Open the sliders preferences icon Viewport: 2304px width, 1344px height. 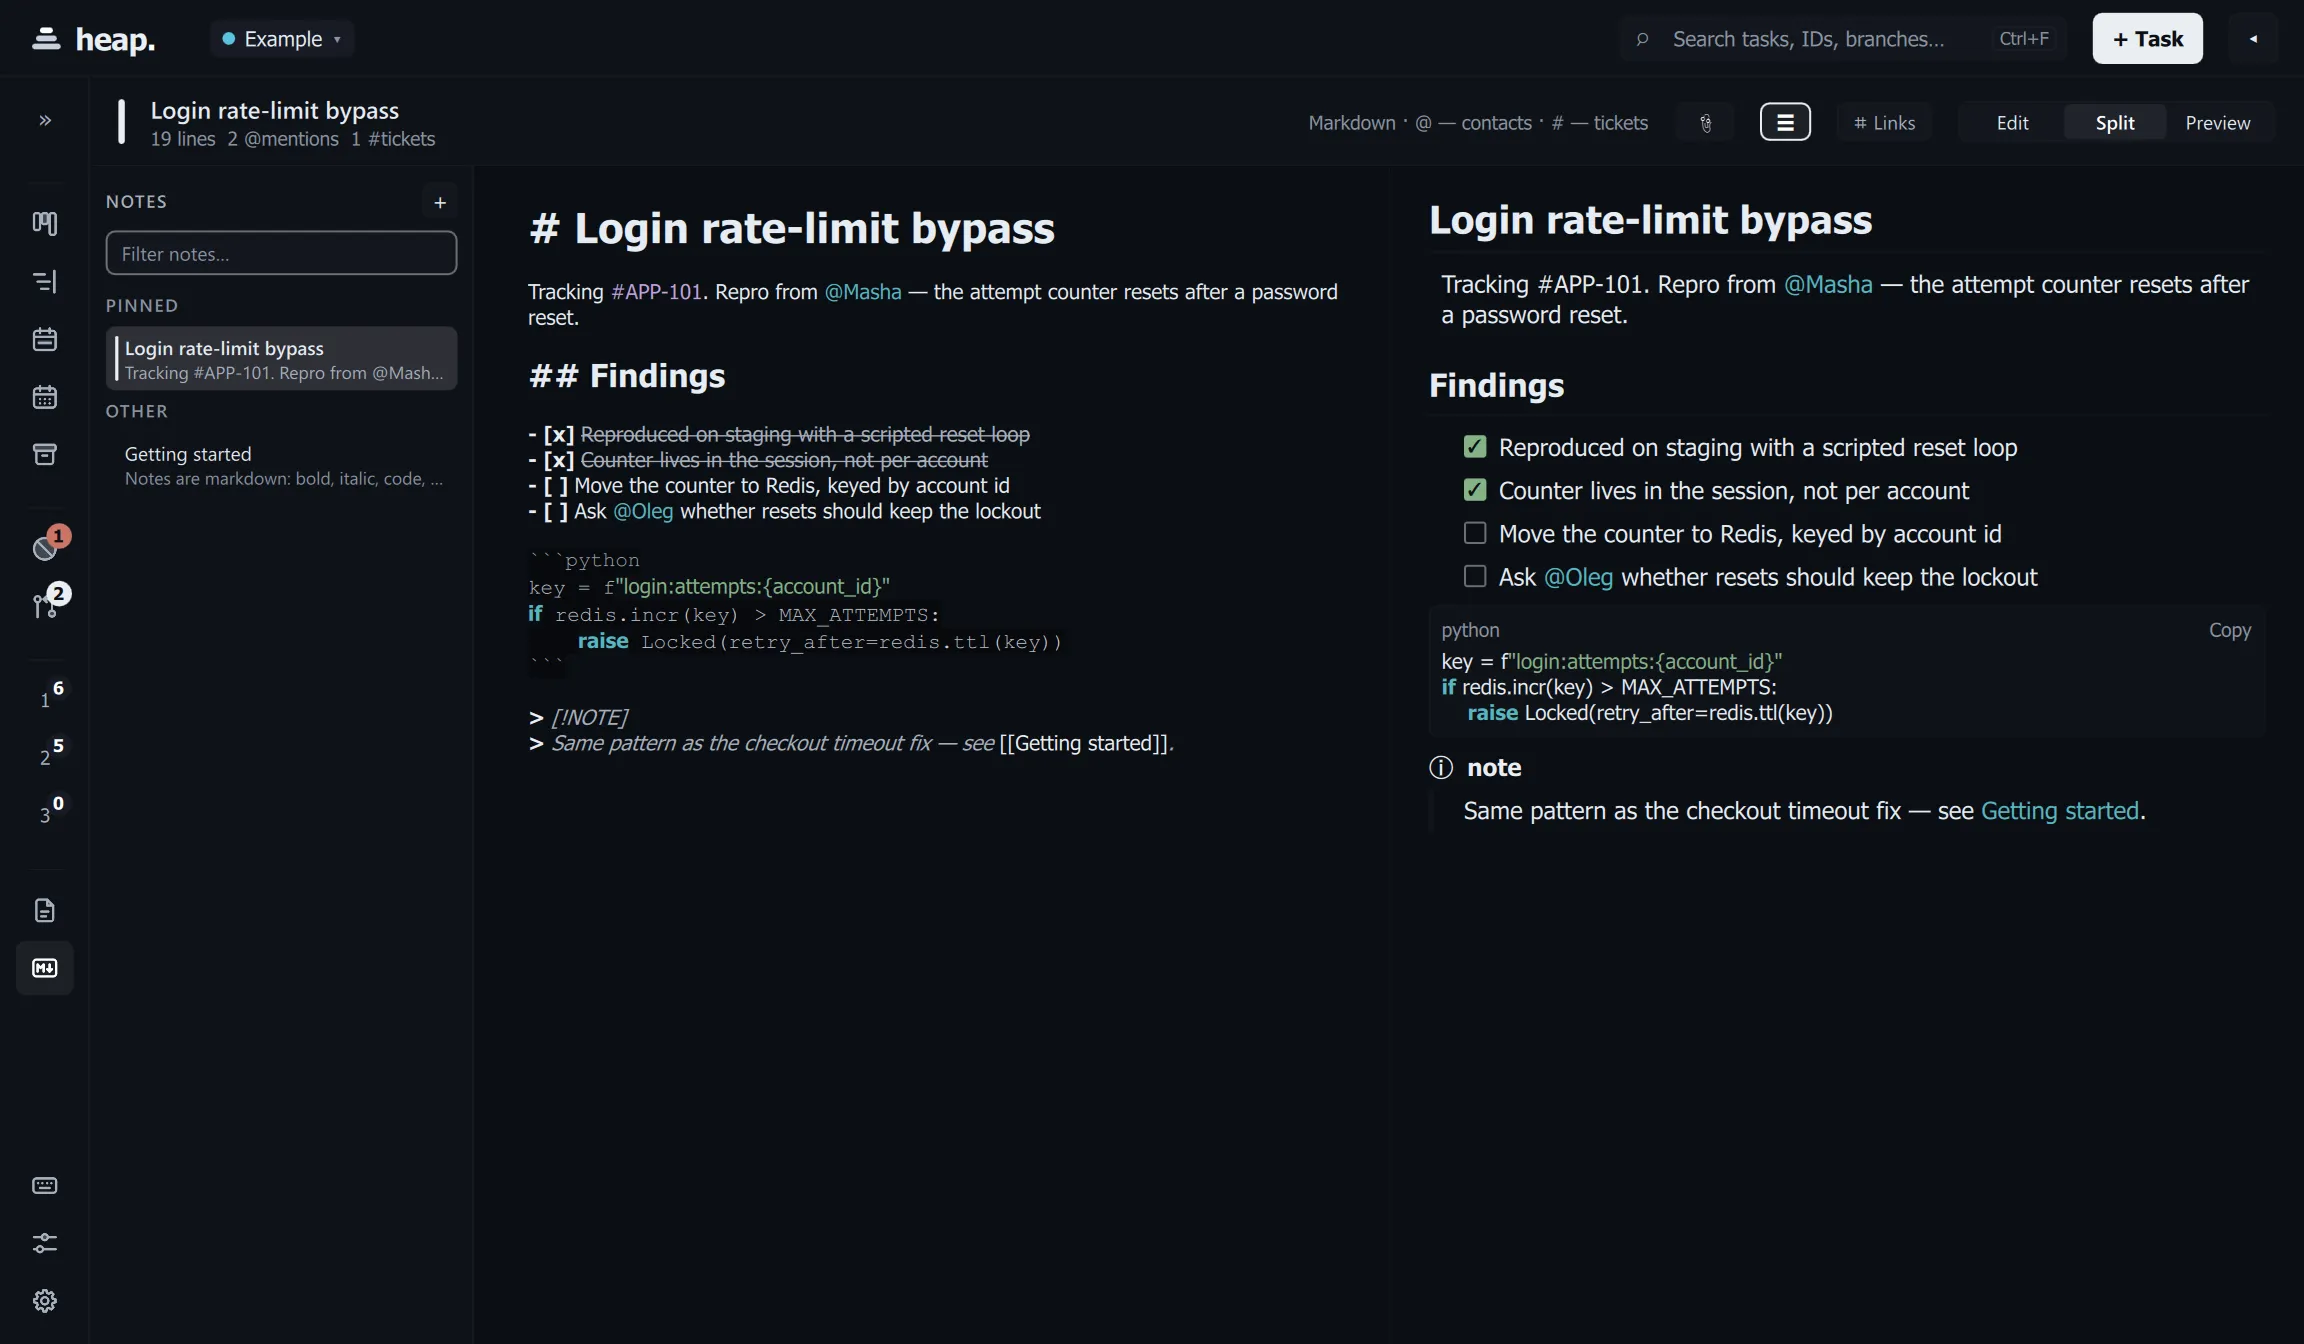pyautogui.click(x=45, y=1243)
